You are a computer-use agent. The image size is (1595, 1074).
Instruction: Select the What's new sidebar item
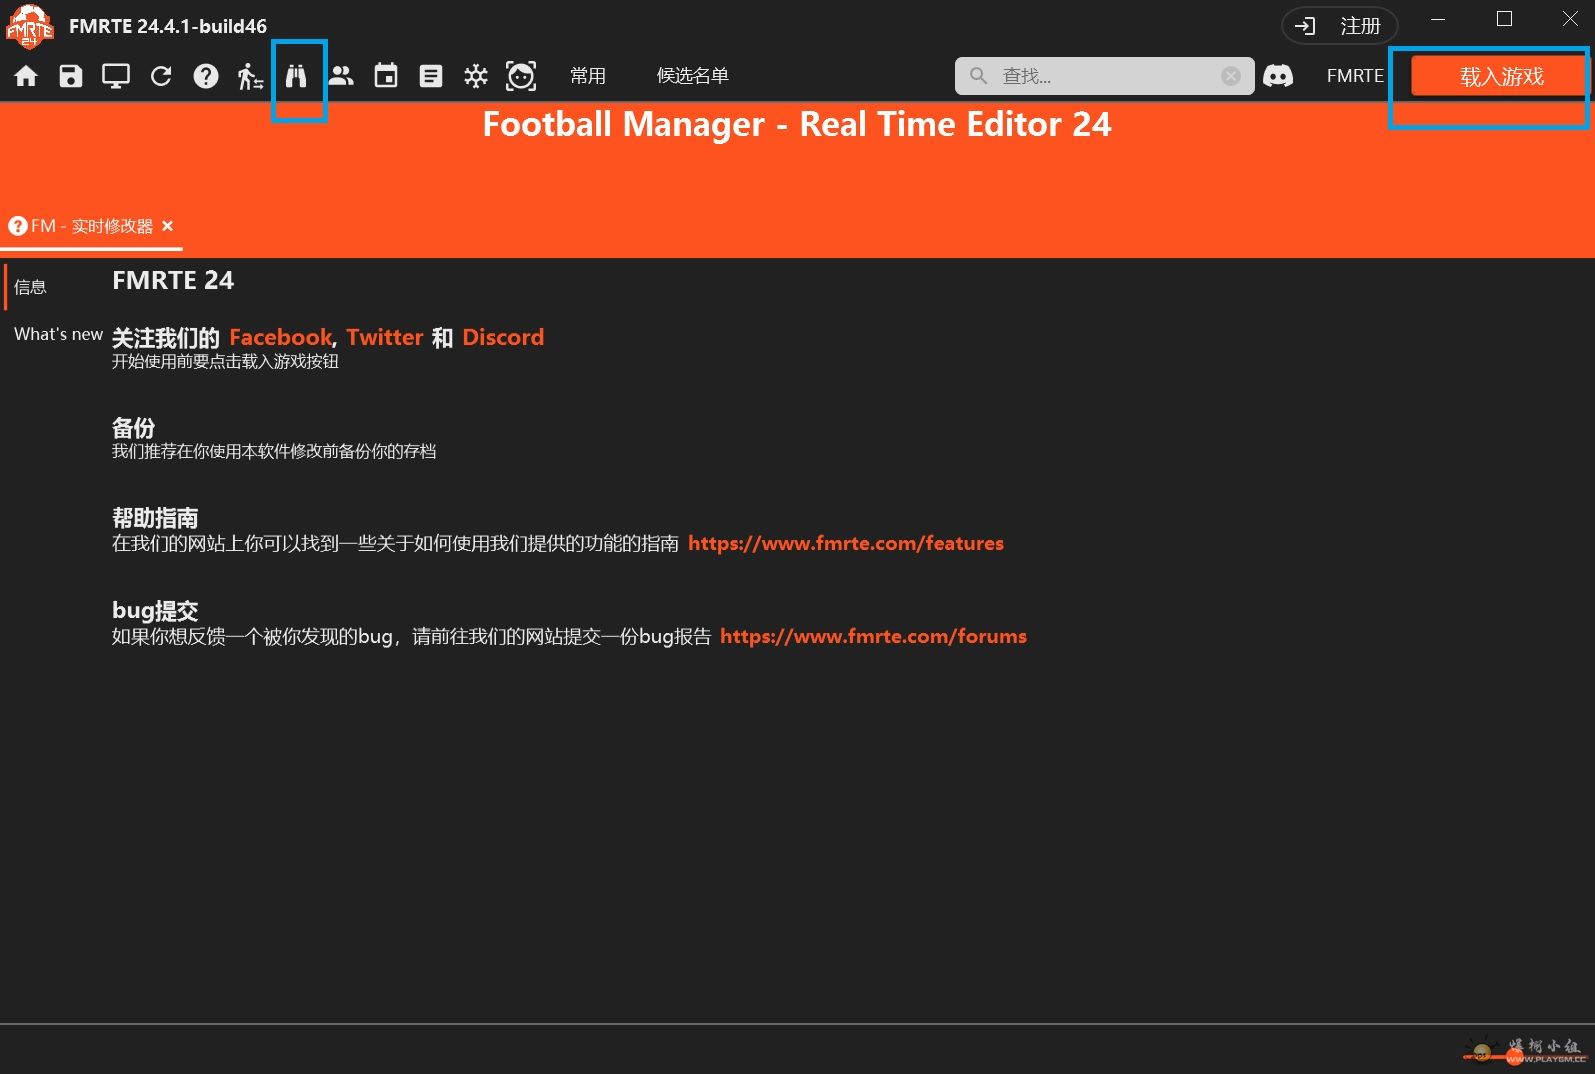(58, 334)
